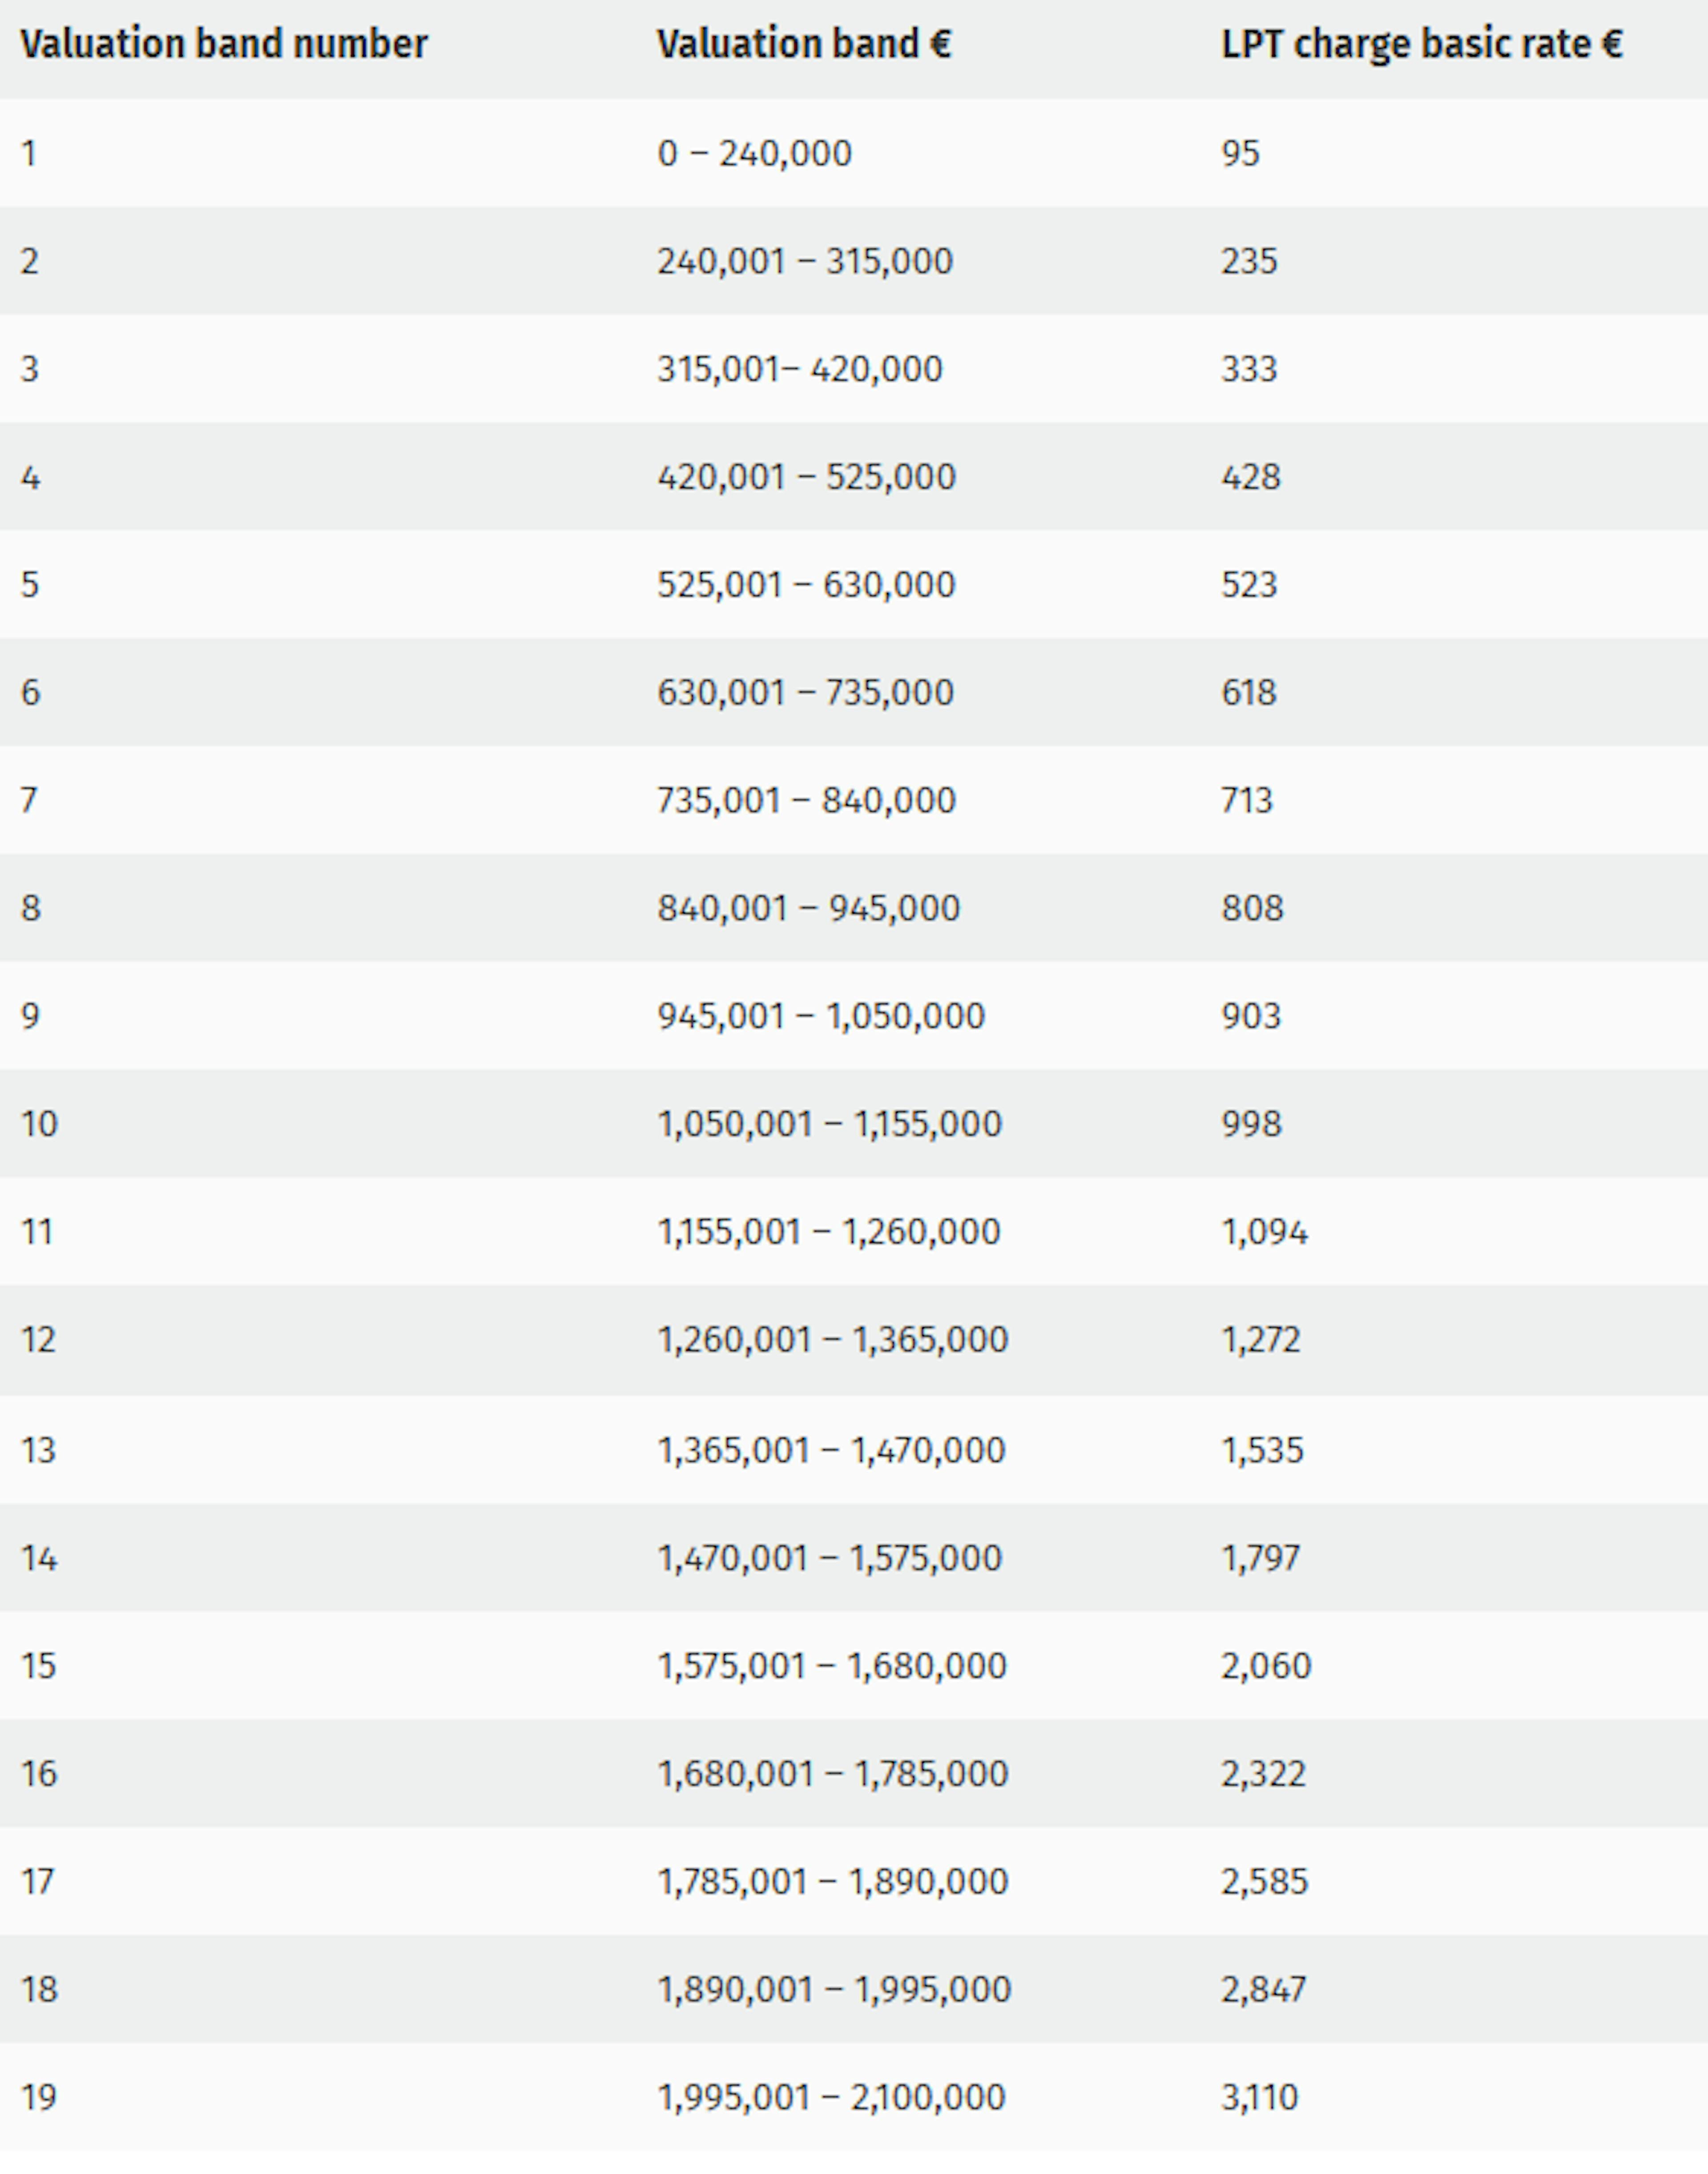Screen dimensions: 1708x2174
Task: Select the '240,001 – 315,000' band cell
Action: [x=804, y=262]
